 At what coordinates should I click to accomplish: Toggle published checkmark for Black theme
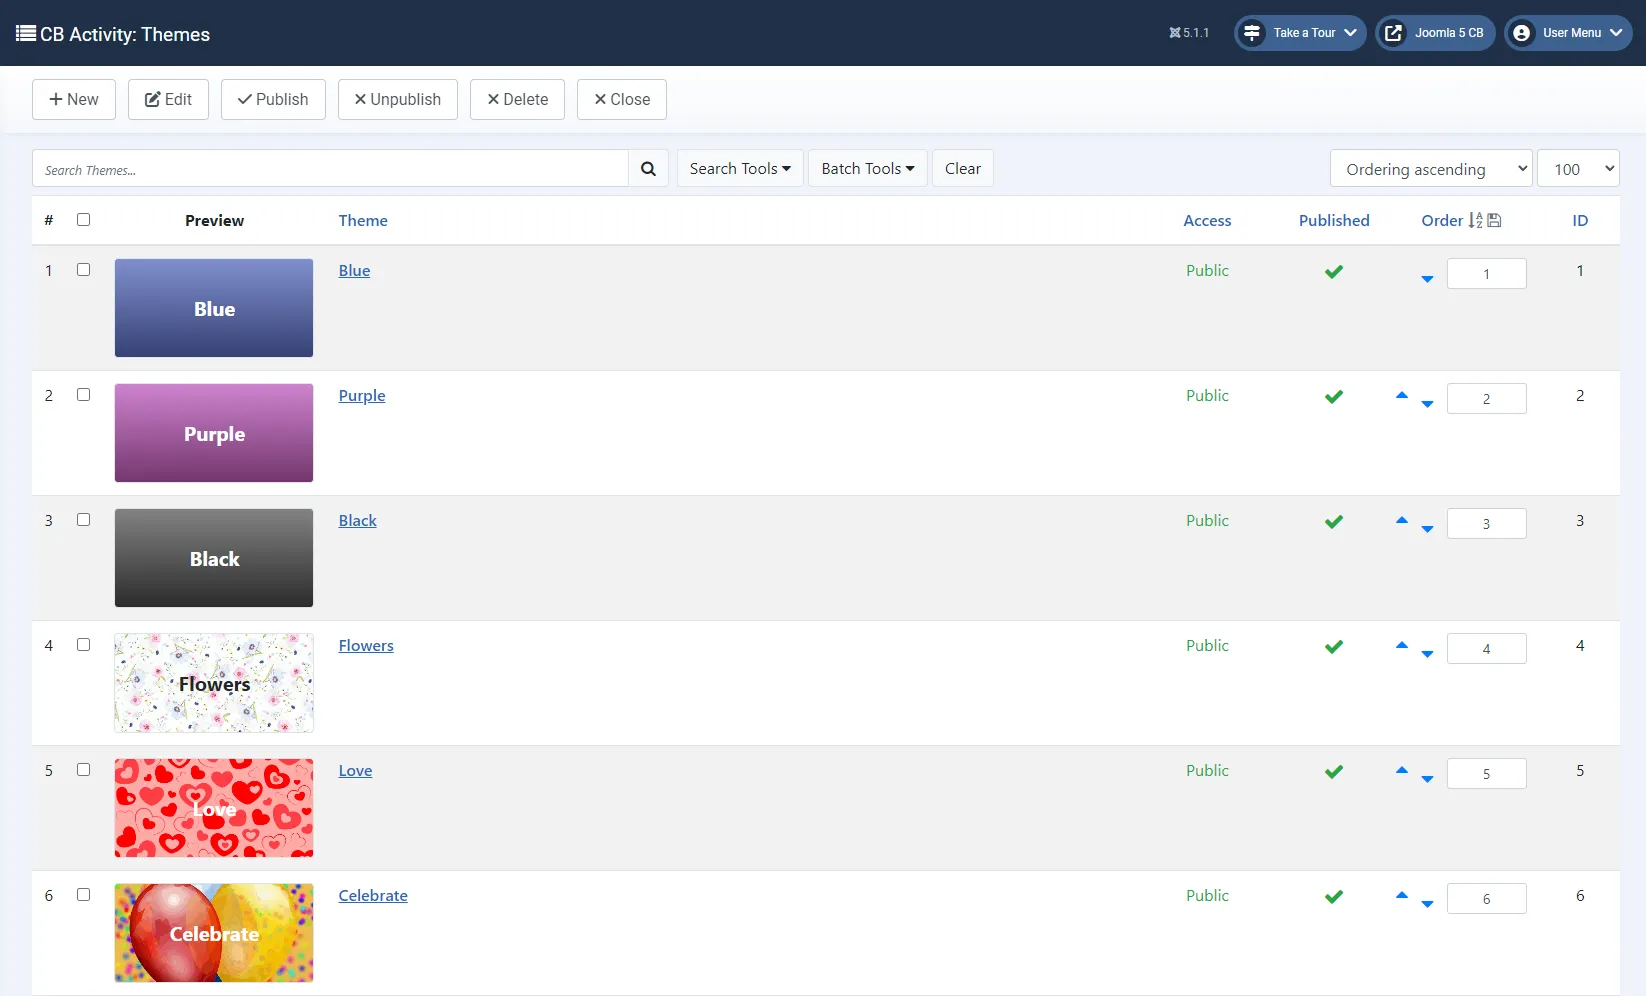click(1334, 522)
